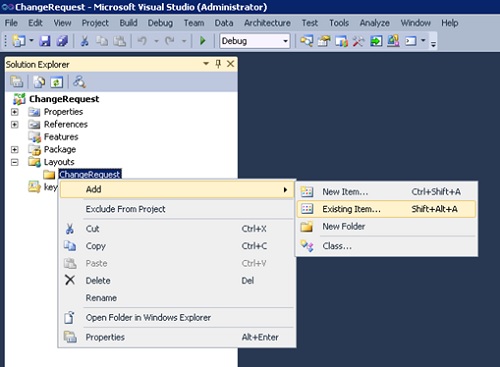
Task: Open the Object Browser toolbar icon
Action: [341, 41]
